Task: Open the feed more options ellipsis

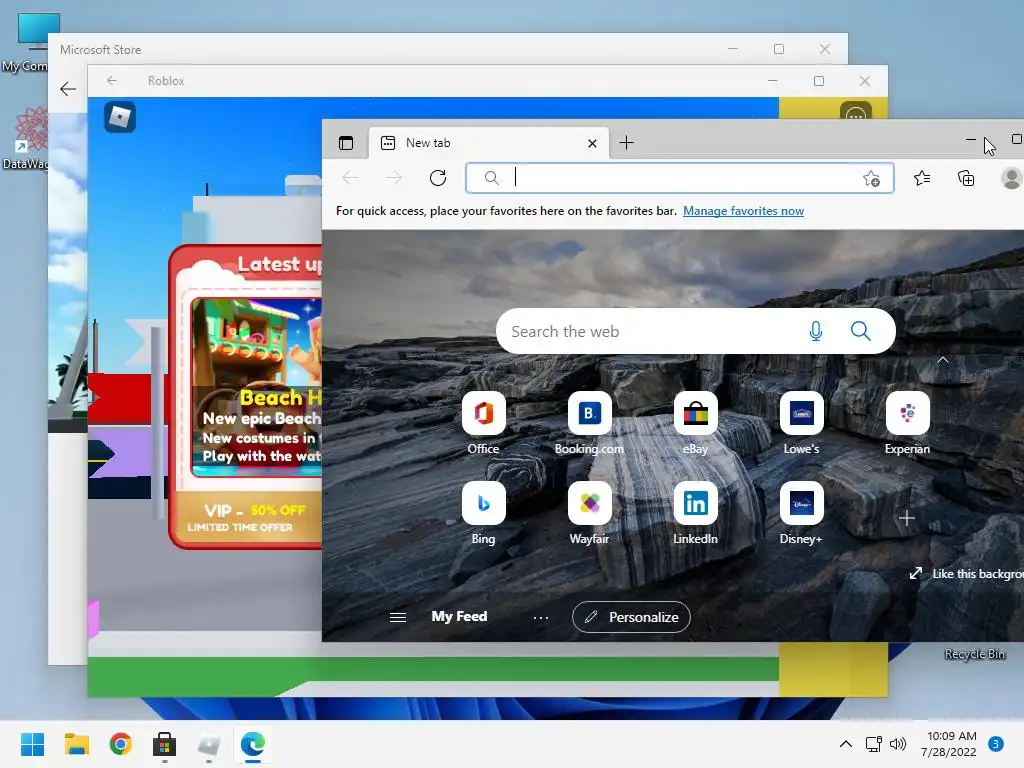Action: pos(541,618)
